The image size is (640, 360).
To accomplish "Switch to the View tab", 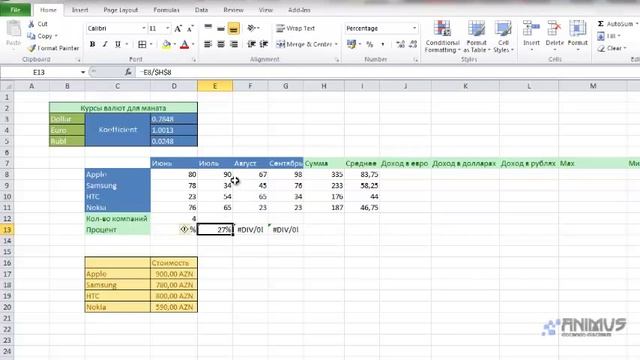I will [266, 10].
